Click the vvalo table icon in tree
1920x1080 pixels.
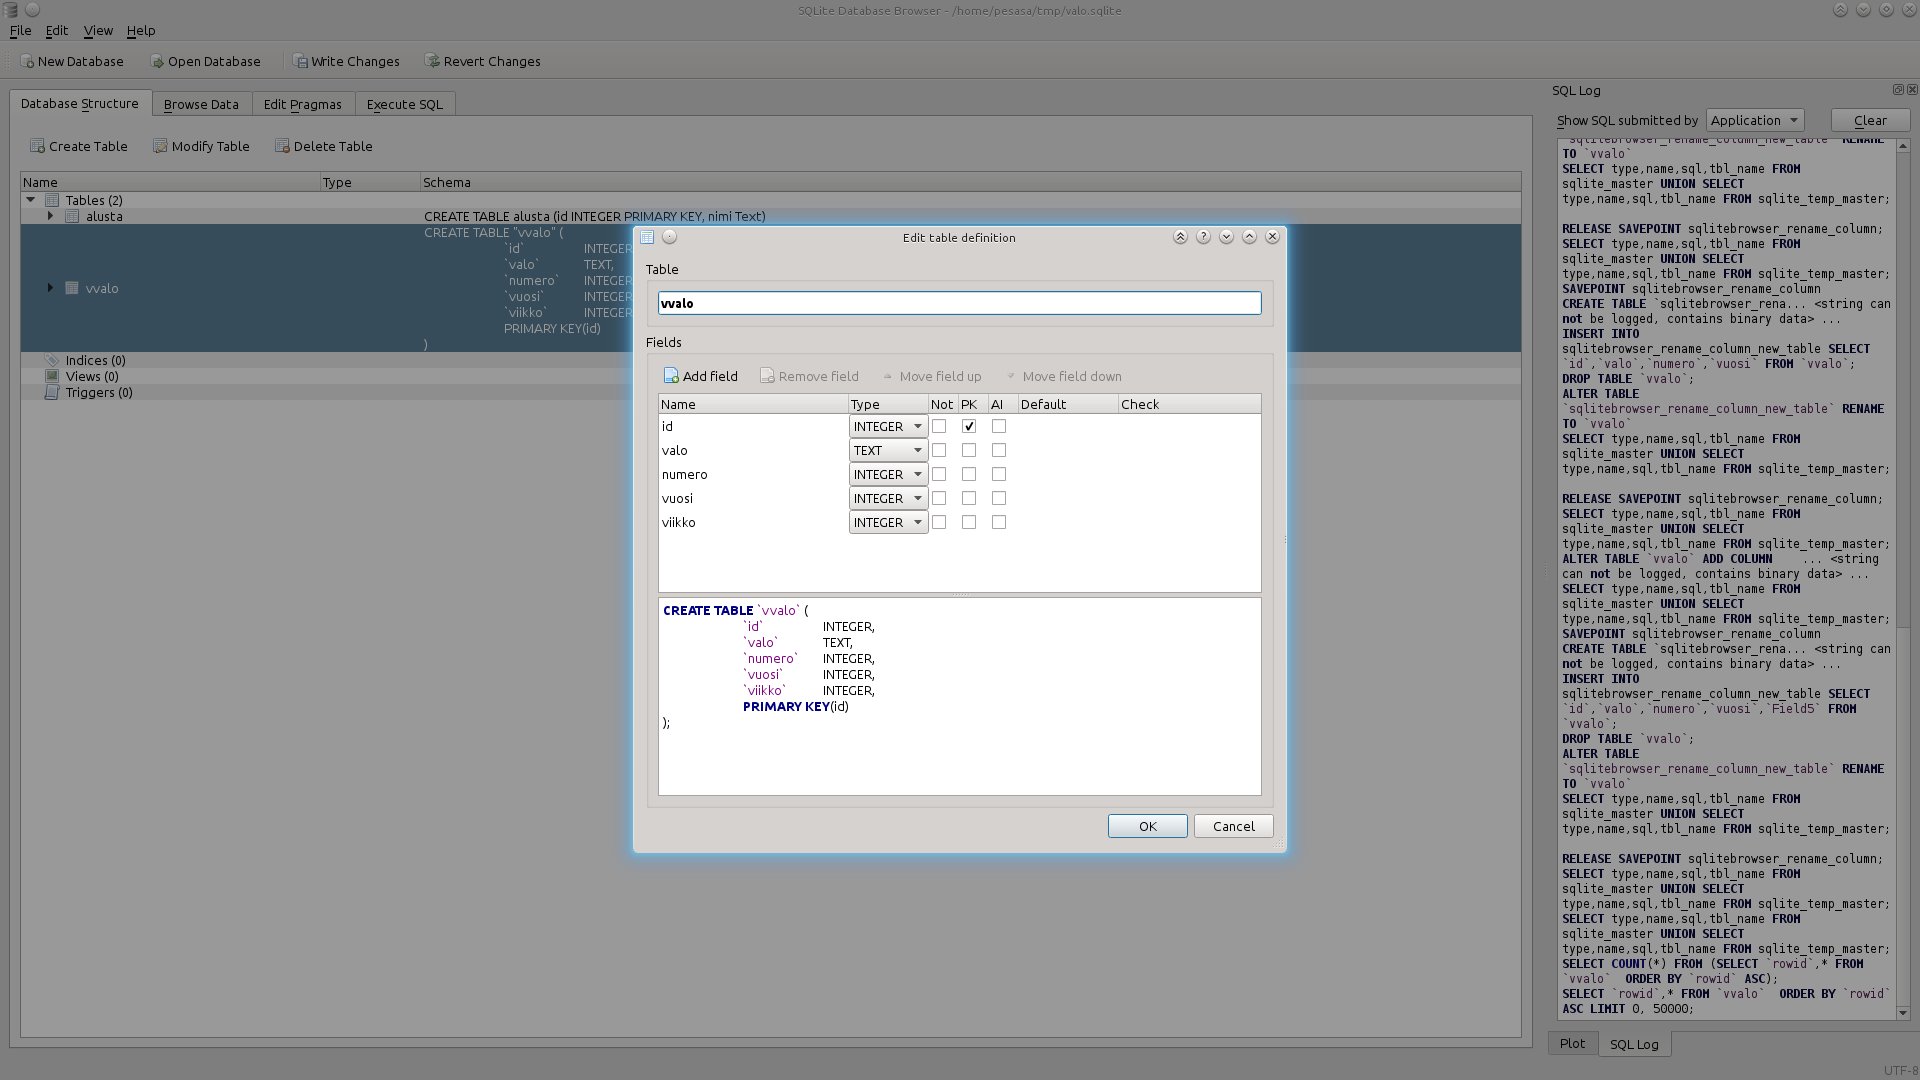72,288
